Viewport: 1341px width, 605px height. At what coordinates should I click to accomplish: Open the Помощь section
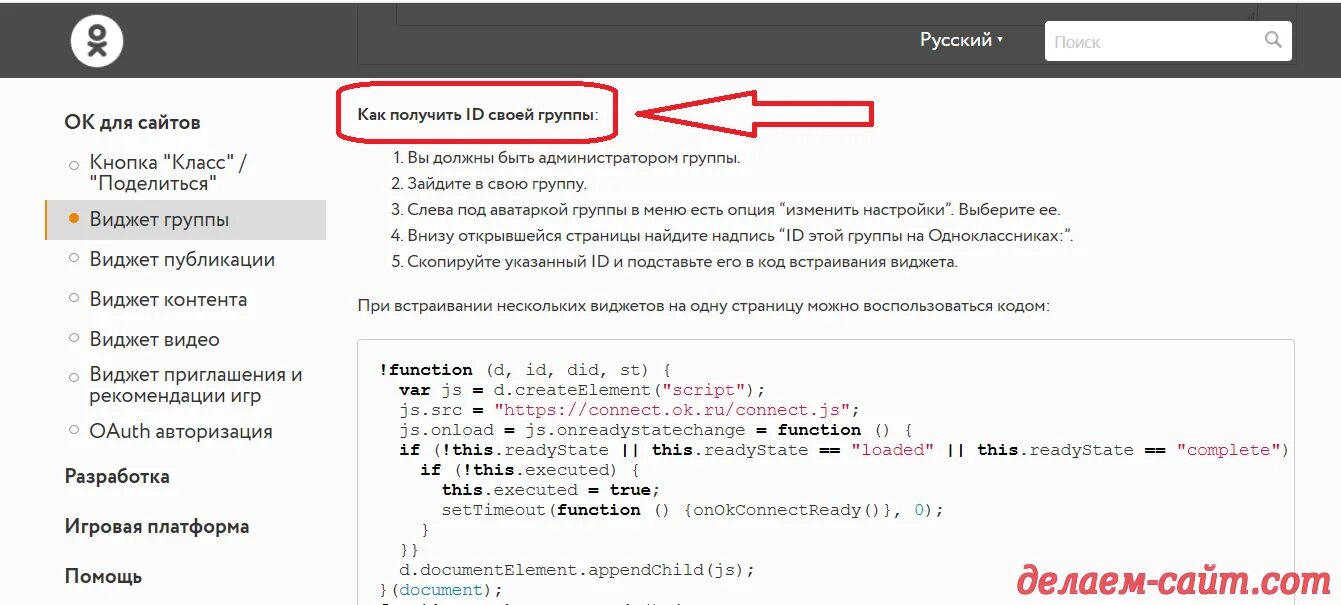[103, 576]
